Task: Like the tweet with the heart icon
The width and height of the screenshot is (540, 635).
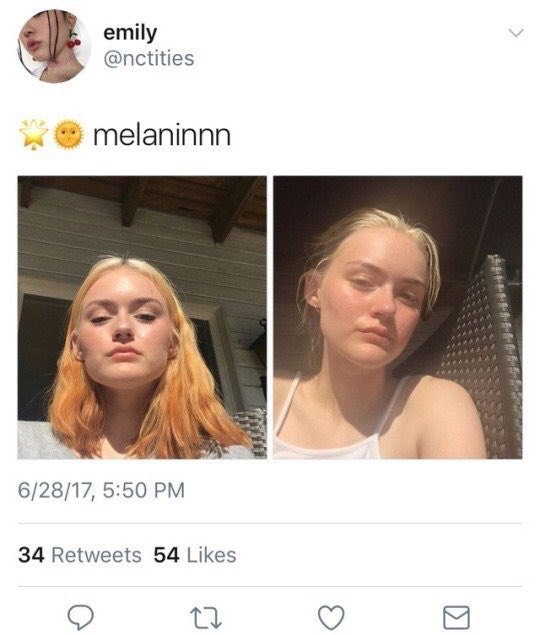Action: pyautogui.click(x=331, y=618)
